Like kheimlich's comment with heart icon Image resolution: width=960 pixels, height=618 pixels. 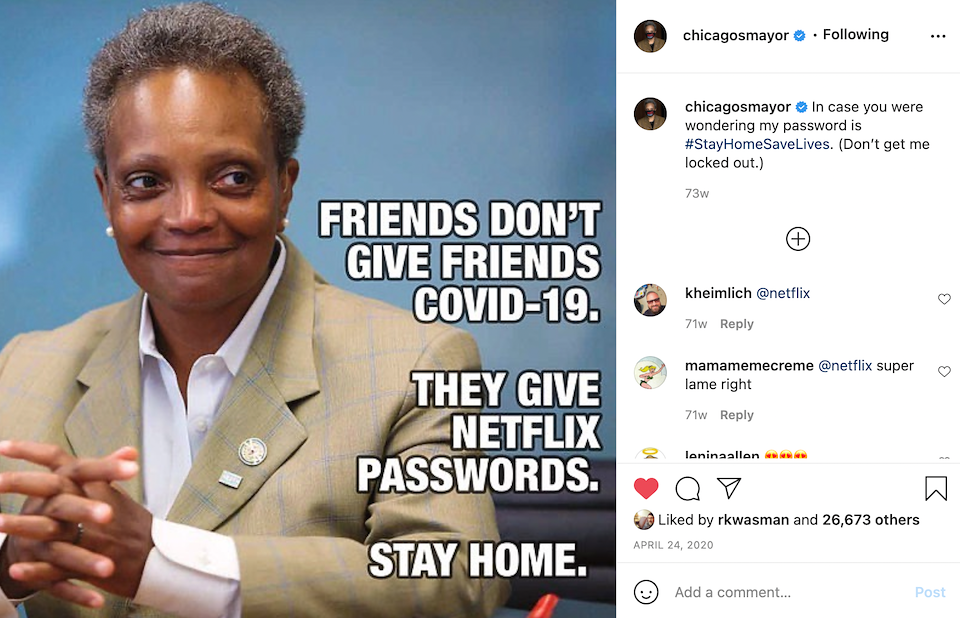(x=944, y=298)
